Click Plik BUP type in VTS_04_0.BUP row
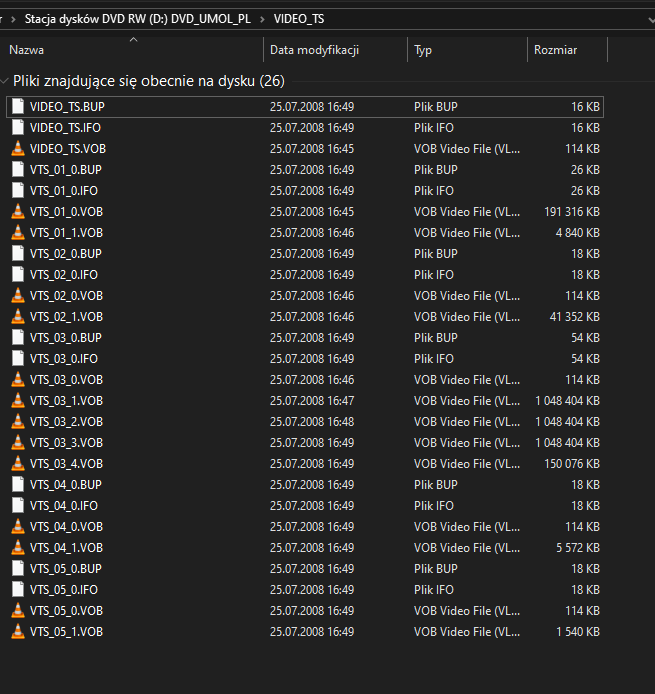The height and width of the screenshot is (694, 655). (435, 485)
